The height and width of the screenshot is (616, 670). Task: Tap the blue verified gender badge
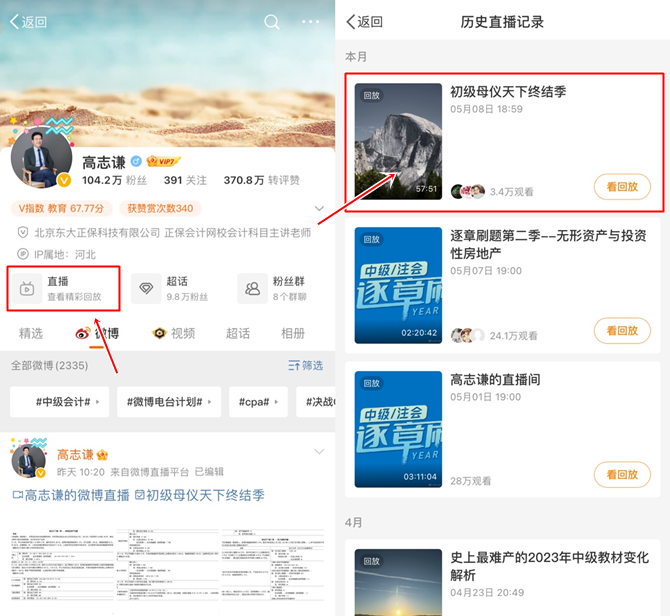pos(136,161)
